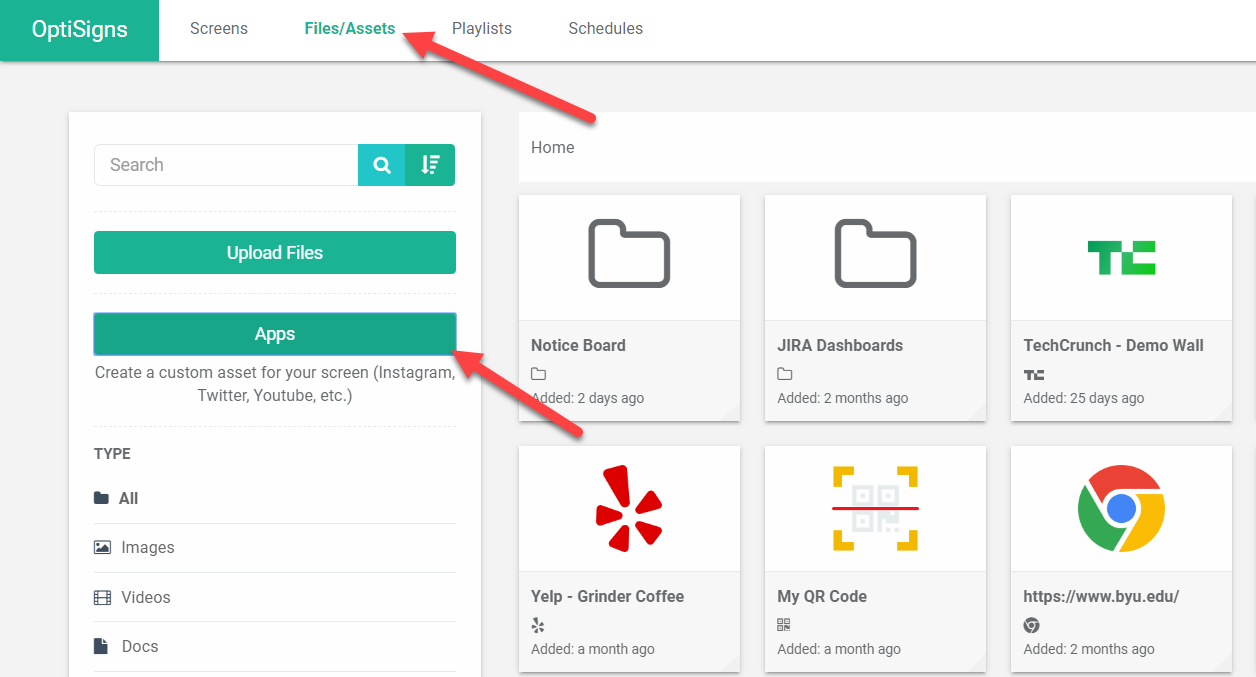
Task: Open the Notice Board folder icon
Action: [x=629, y=254]
